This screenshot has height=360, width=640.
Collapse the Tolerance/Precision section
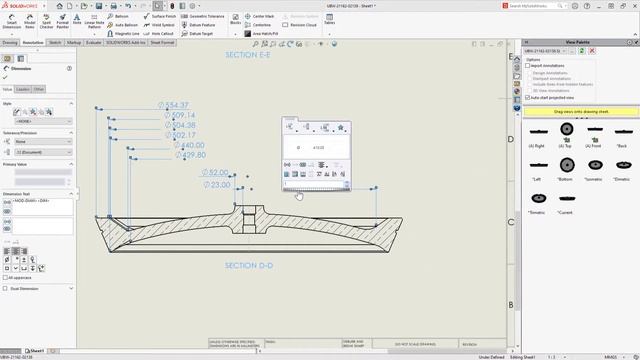click(x=71, y=133)
